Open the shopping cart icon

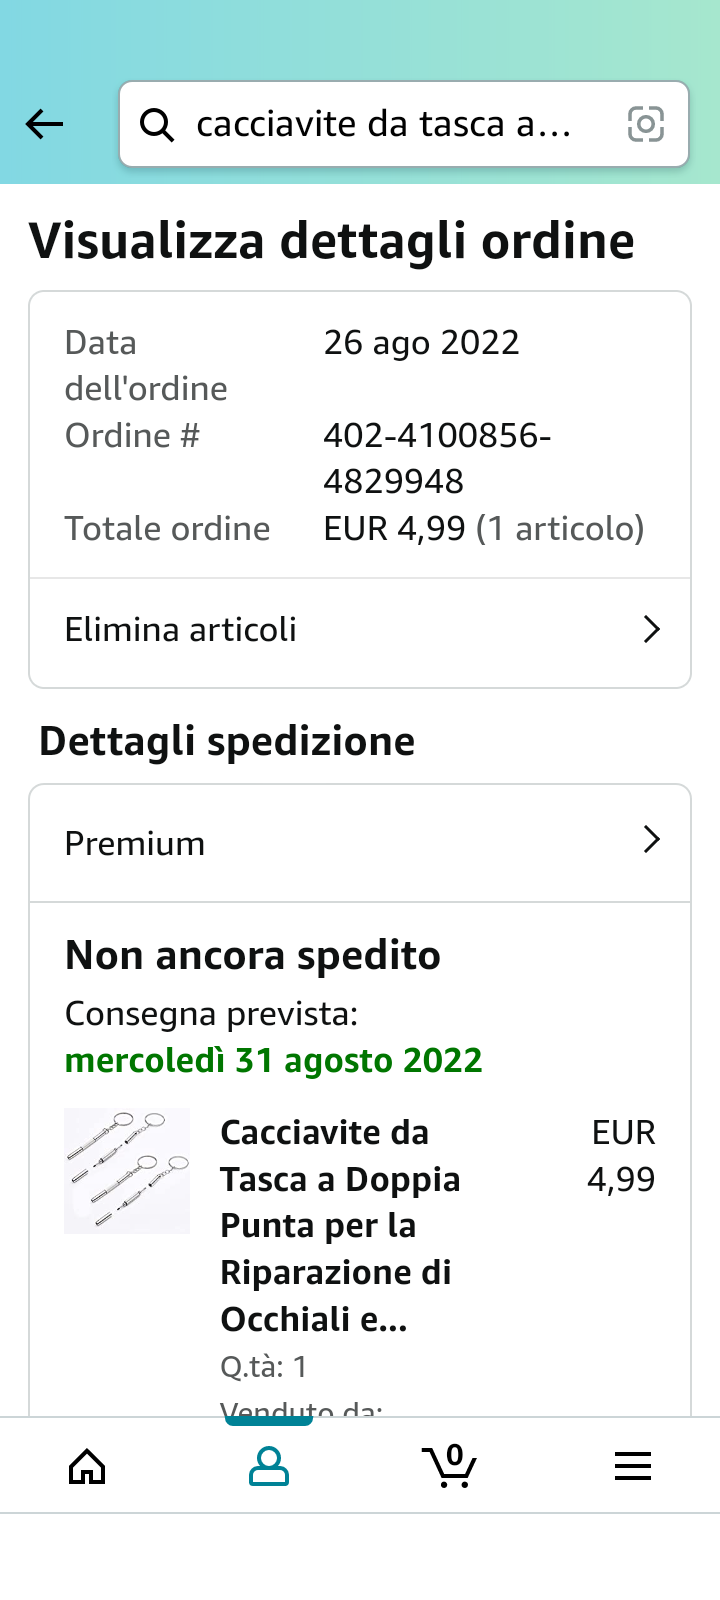451,1467
